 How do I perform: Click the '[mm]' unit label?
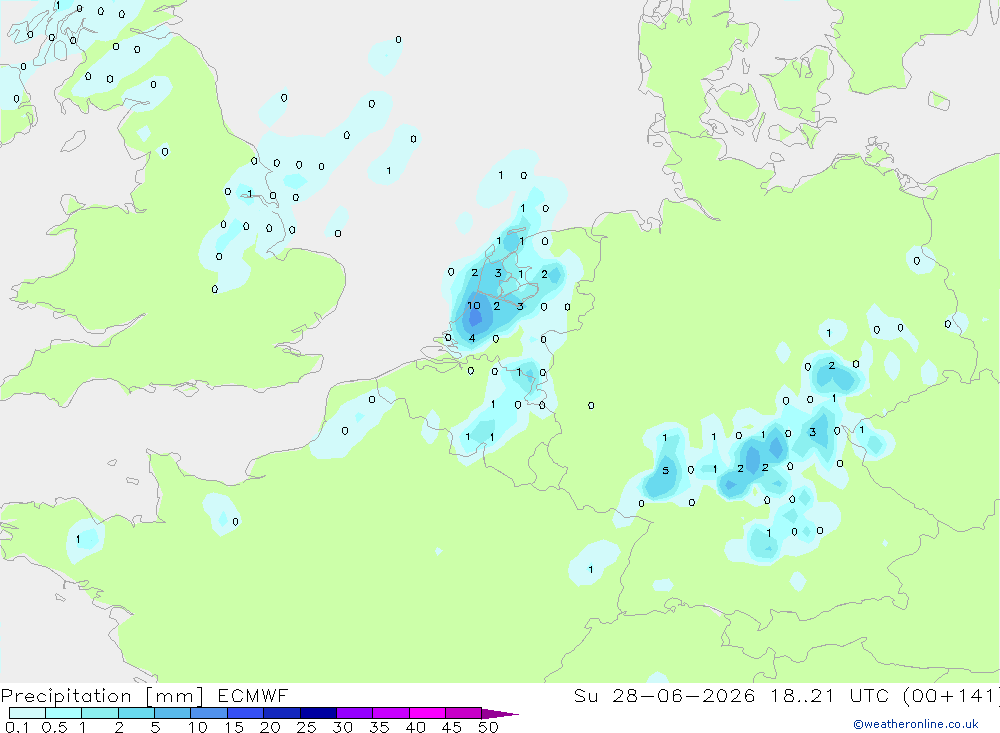click(174, 695)
